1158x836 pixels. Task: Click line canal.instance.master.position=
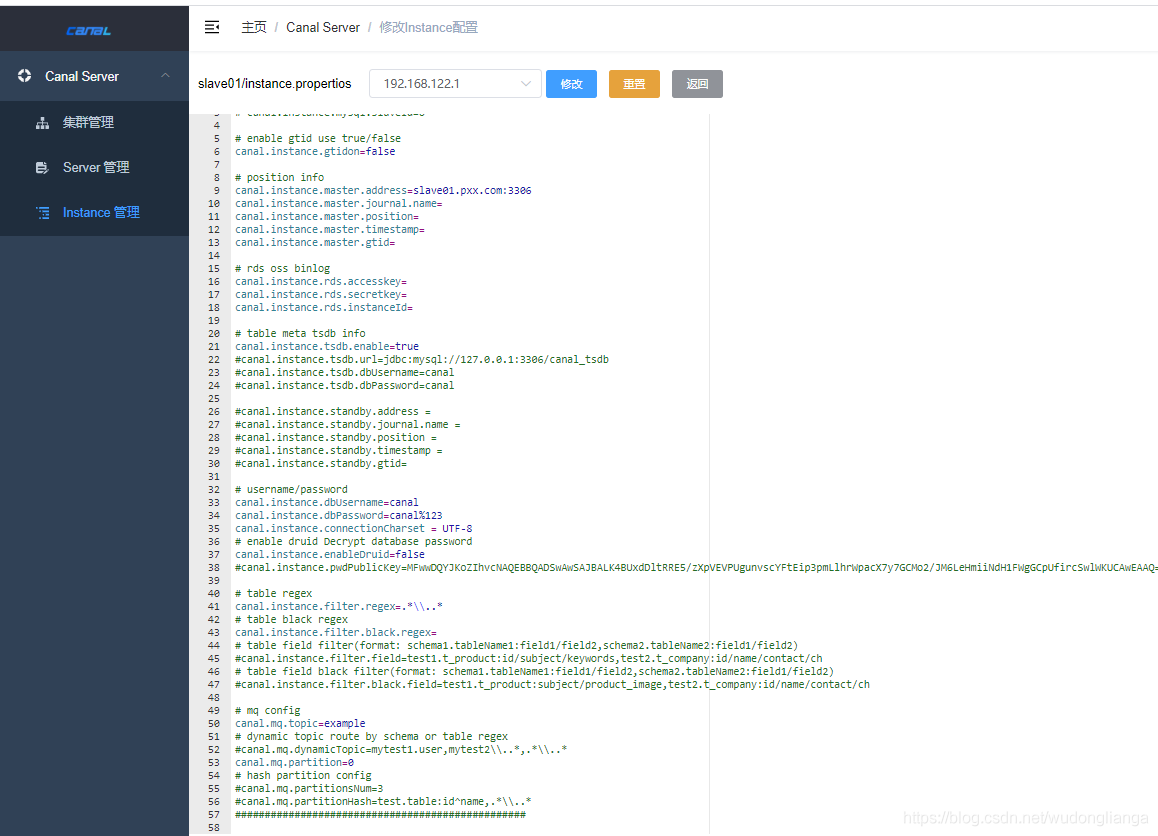327,216
